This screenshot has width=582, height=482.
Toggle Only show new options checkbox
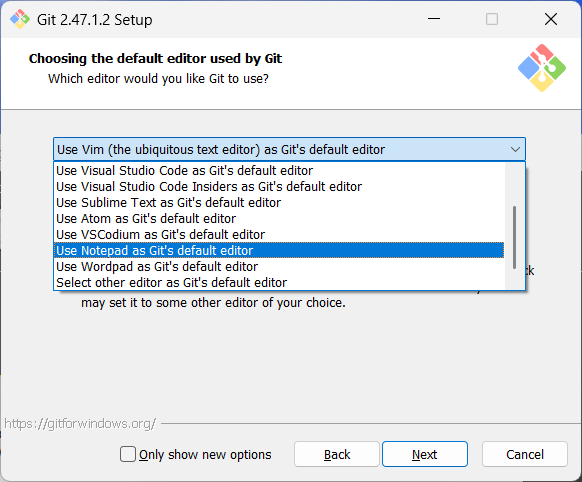[x=128, y=454]
